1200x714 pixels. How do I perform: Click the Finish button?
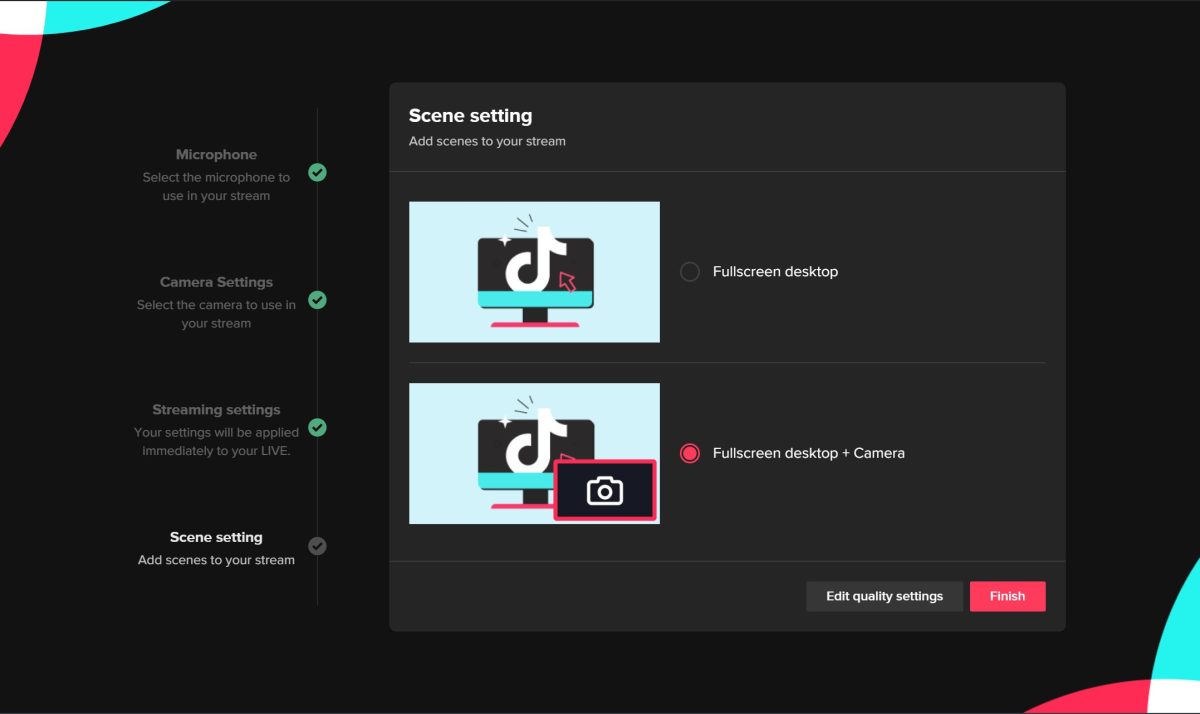point(1007,596)
